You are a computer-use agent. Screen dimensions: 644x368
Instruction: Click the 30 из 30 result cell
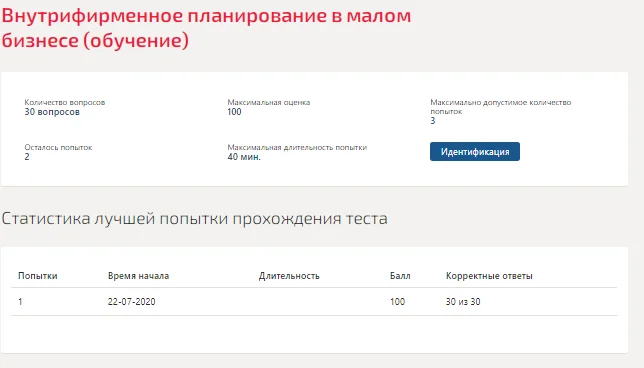pyautogui.click(x=463, y=302)
